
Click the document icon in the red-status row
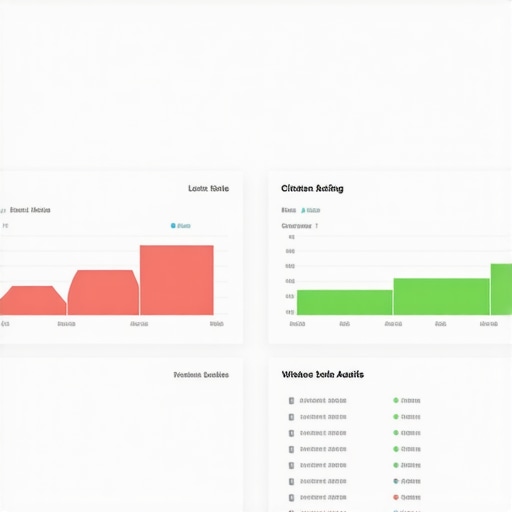pos(291,498)
